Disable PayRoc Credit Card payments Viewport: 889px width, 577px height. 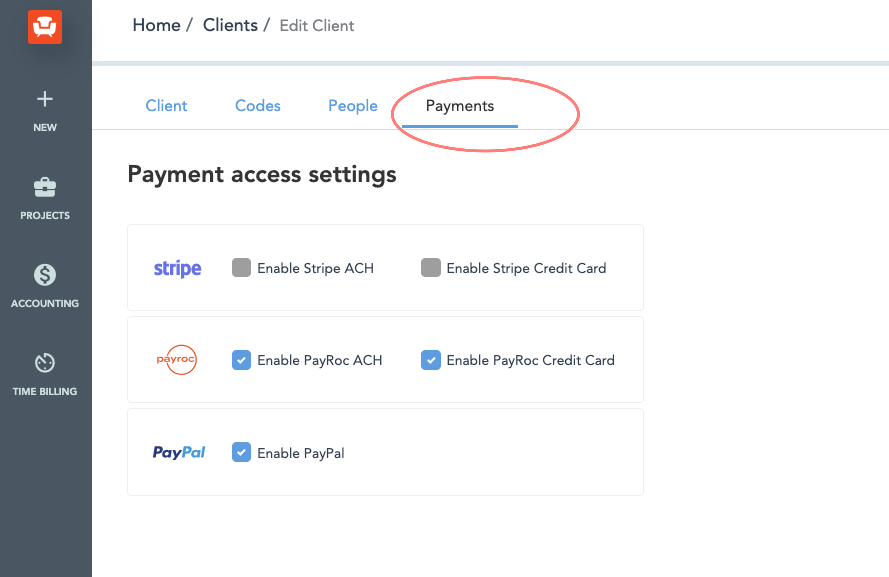click(x=430, y=359)
